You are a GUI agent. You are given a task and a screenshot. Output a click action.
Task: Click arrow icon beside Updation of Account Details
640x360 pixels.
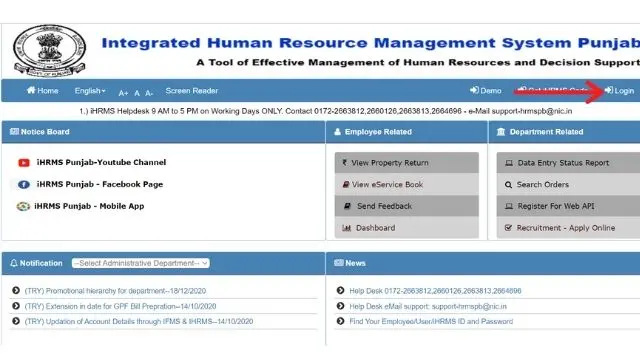(x=16, y=321)
